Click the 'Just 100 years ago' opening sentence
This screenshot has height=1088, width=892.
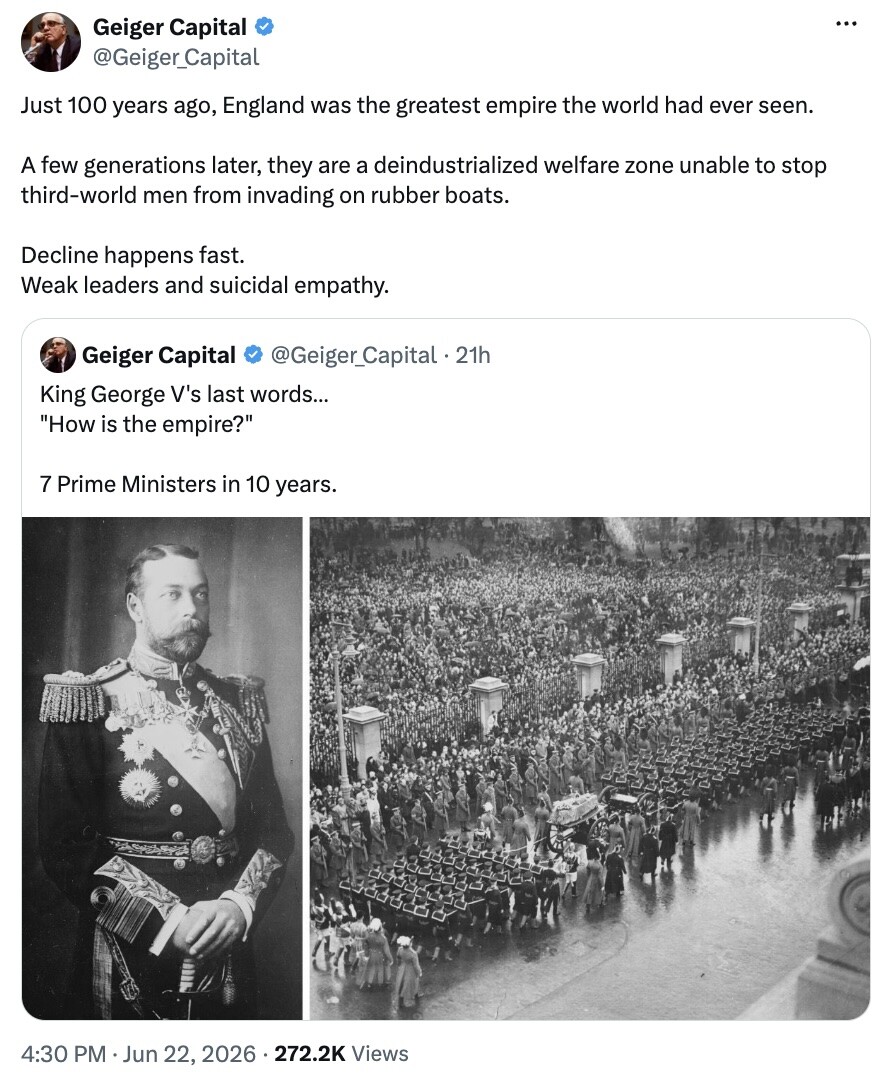coord(417,105)
